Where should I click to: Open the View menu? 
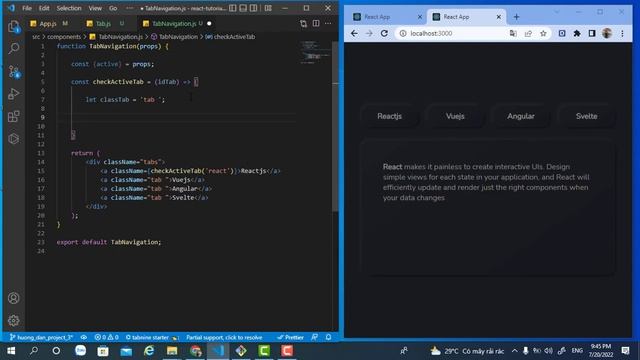click(x=95, y=8)
